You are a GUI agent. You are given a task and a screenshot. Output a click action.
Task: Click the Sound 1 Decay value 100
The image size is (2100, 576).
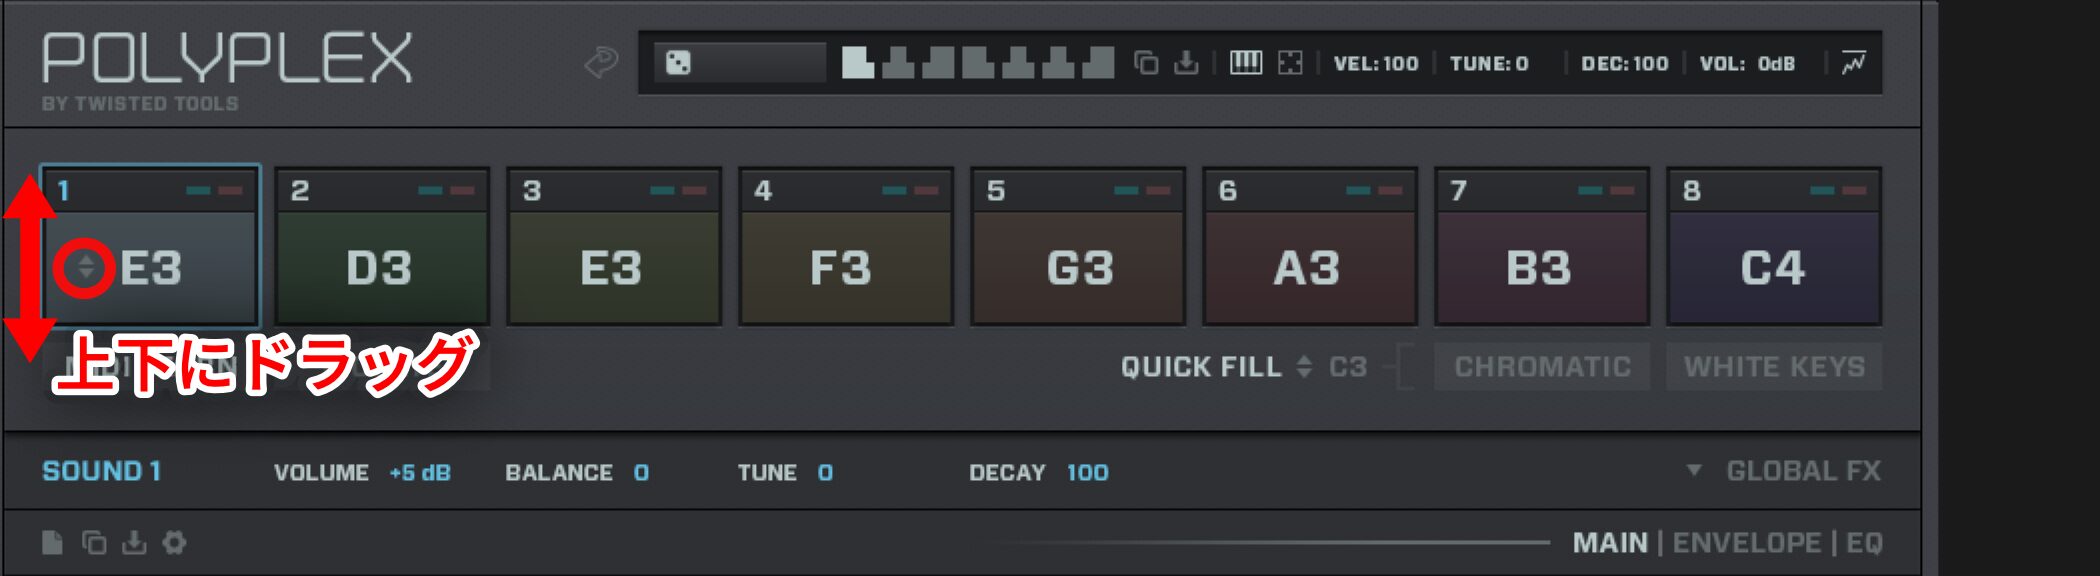tap(1087, 472)
